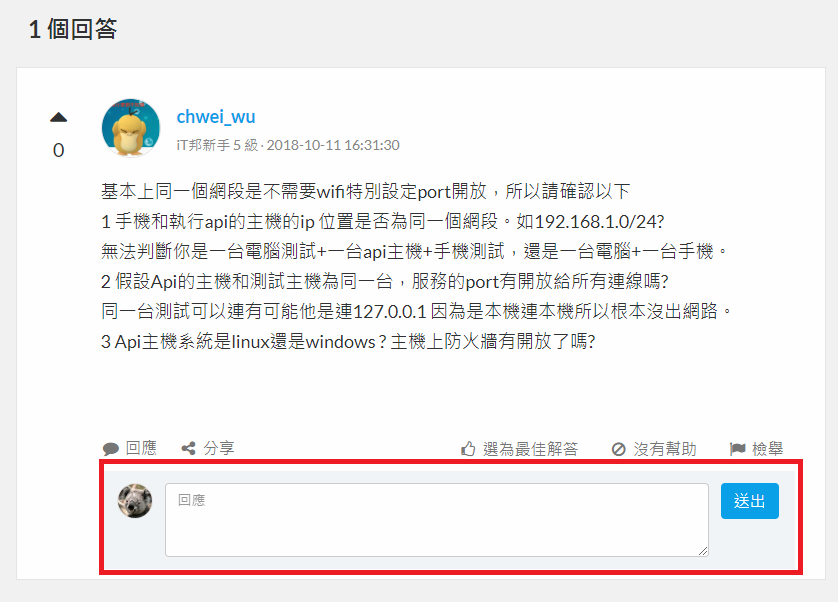Upvote the answer with the up arrow
The image size is (838, 602).
click(59, 118)
